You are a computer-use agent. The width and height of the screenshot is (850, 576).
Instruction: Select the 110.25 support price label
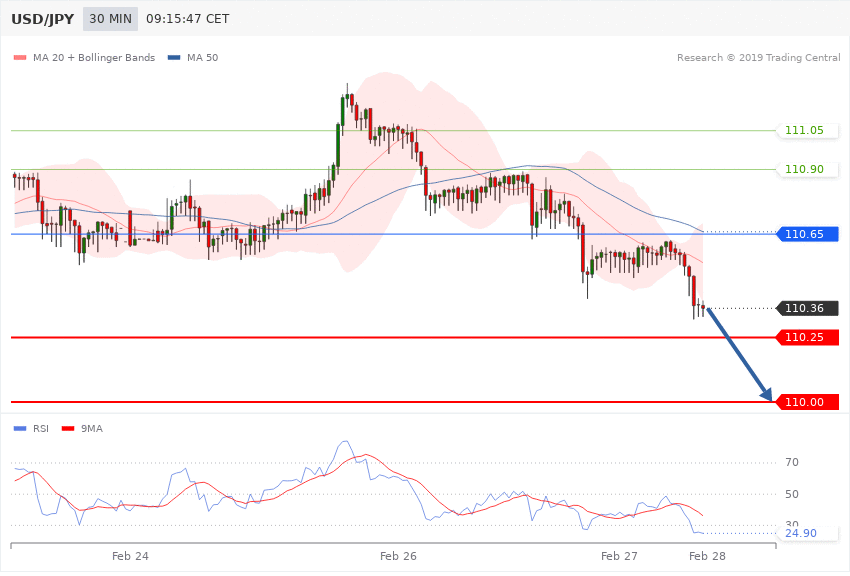[808, 337]
